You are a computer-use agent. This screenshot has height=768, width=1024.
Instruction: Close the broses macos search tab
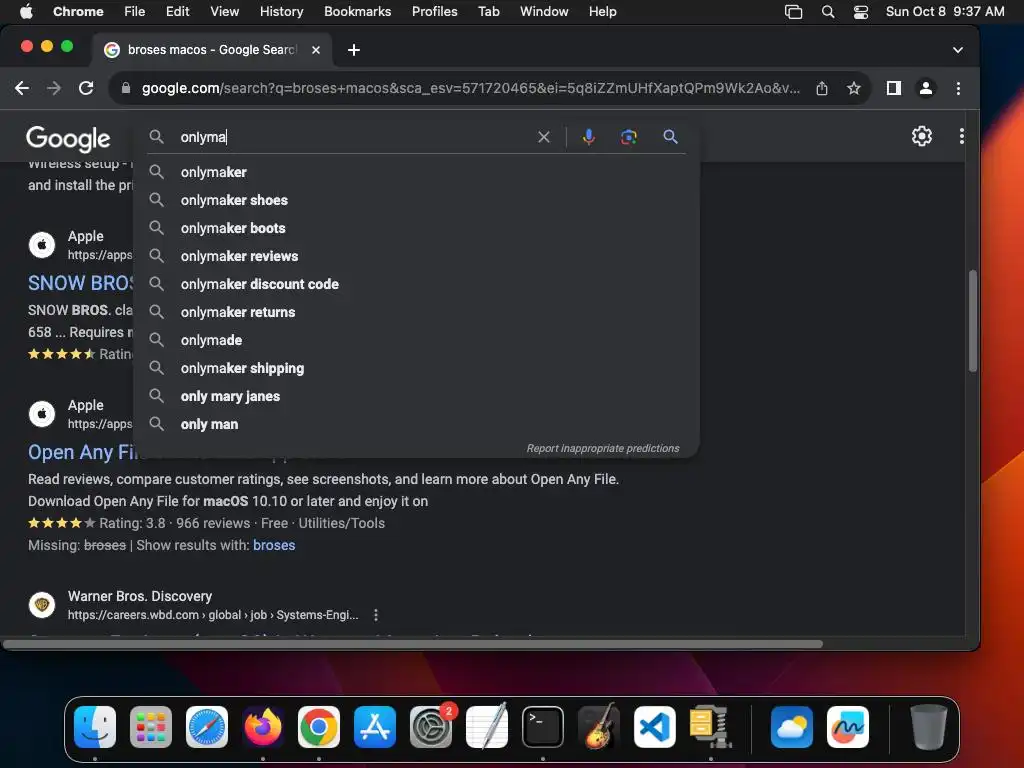pos(315,50)
